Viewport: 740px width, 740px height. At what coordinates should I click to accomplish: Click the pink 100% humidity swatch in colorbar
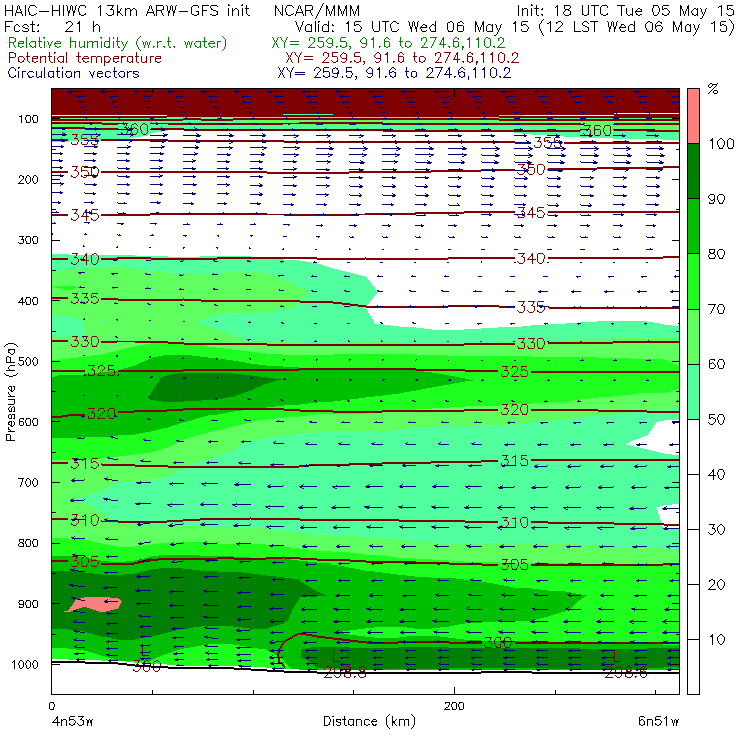point(693,116)
